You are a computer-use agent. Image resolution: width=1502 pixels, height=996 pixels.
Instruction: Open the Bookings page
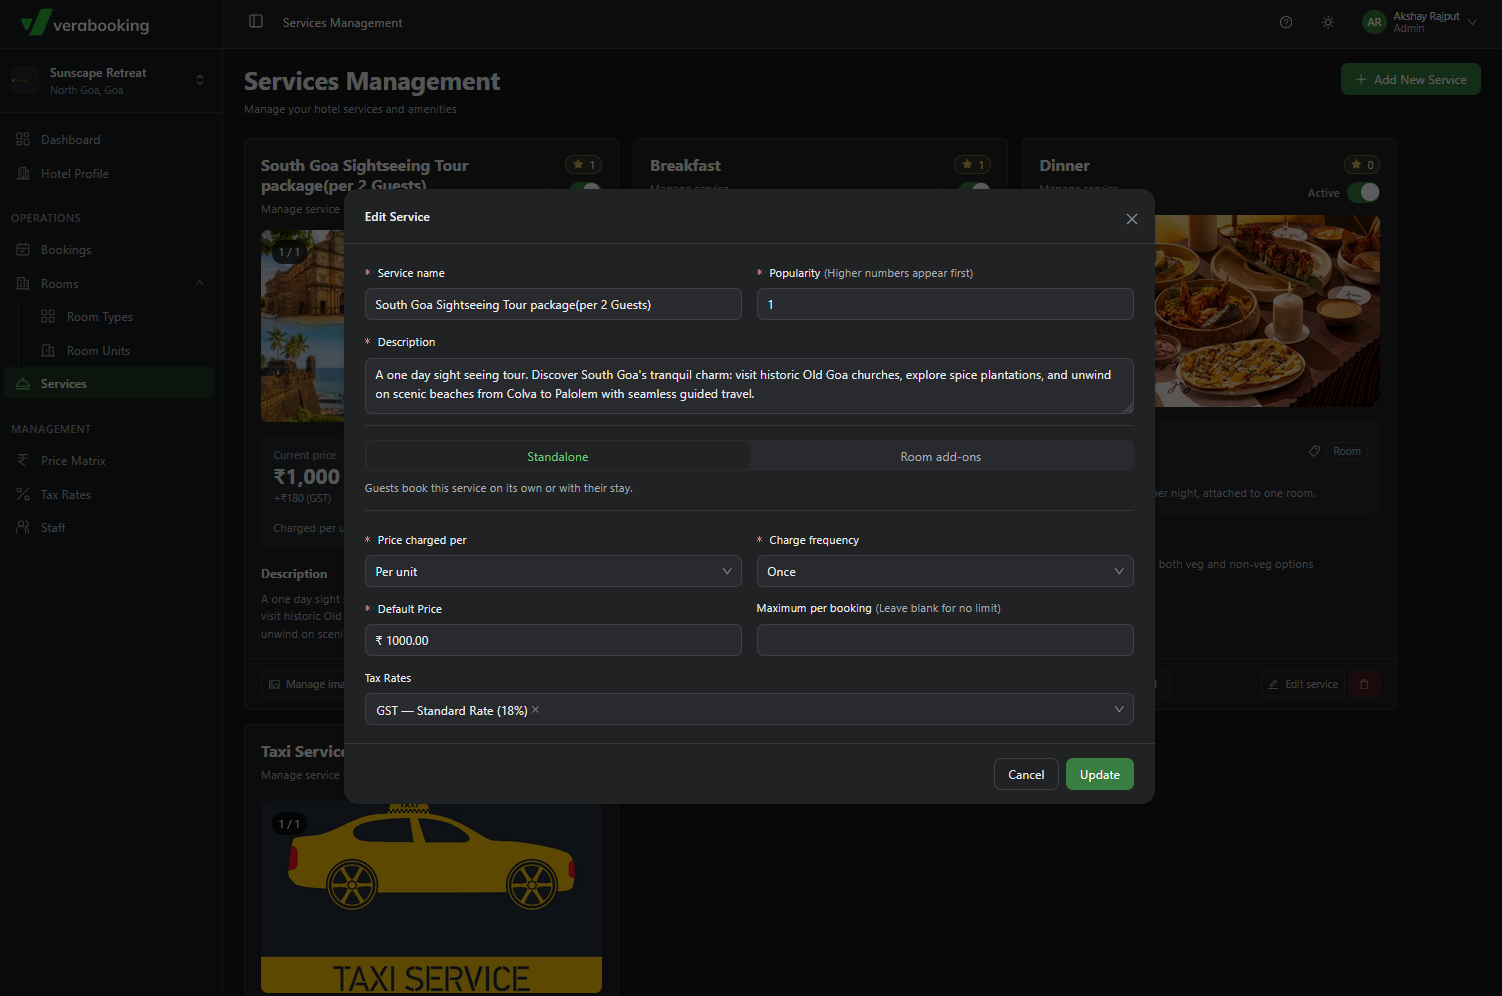coord(108,250)
